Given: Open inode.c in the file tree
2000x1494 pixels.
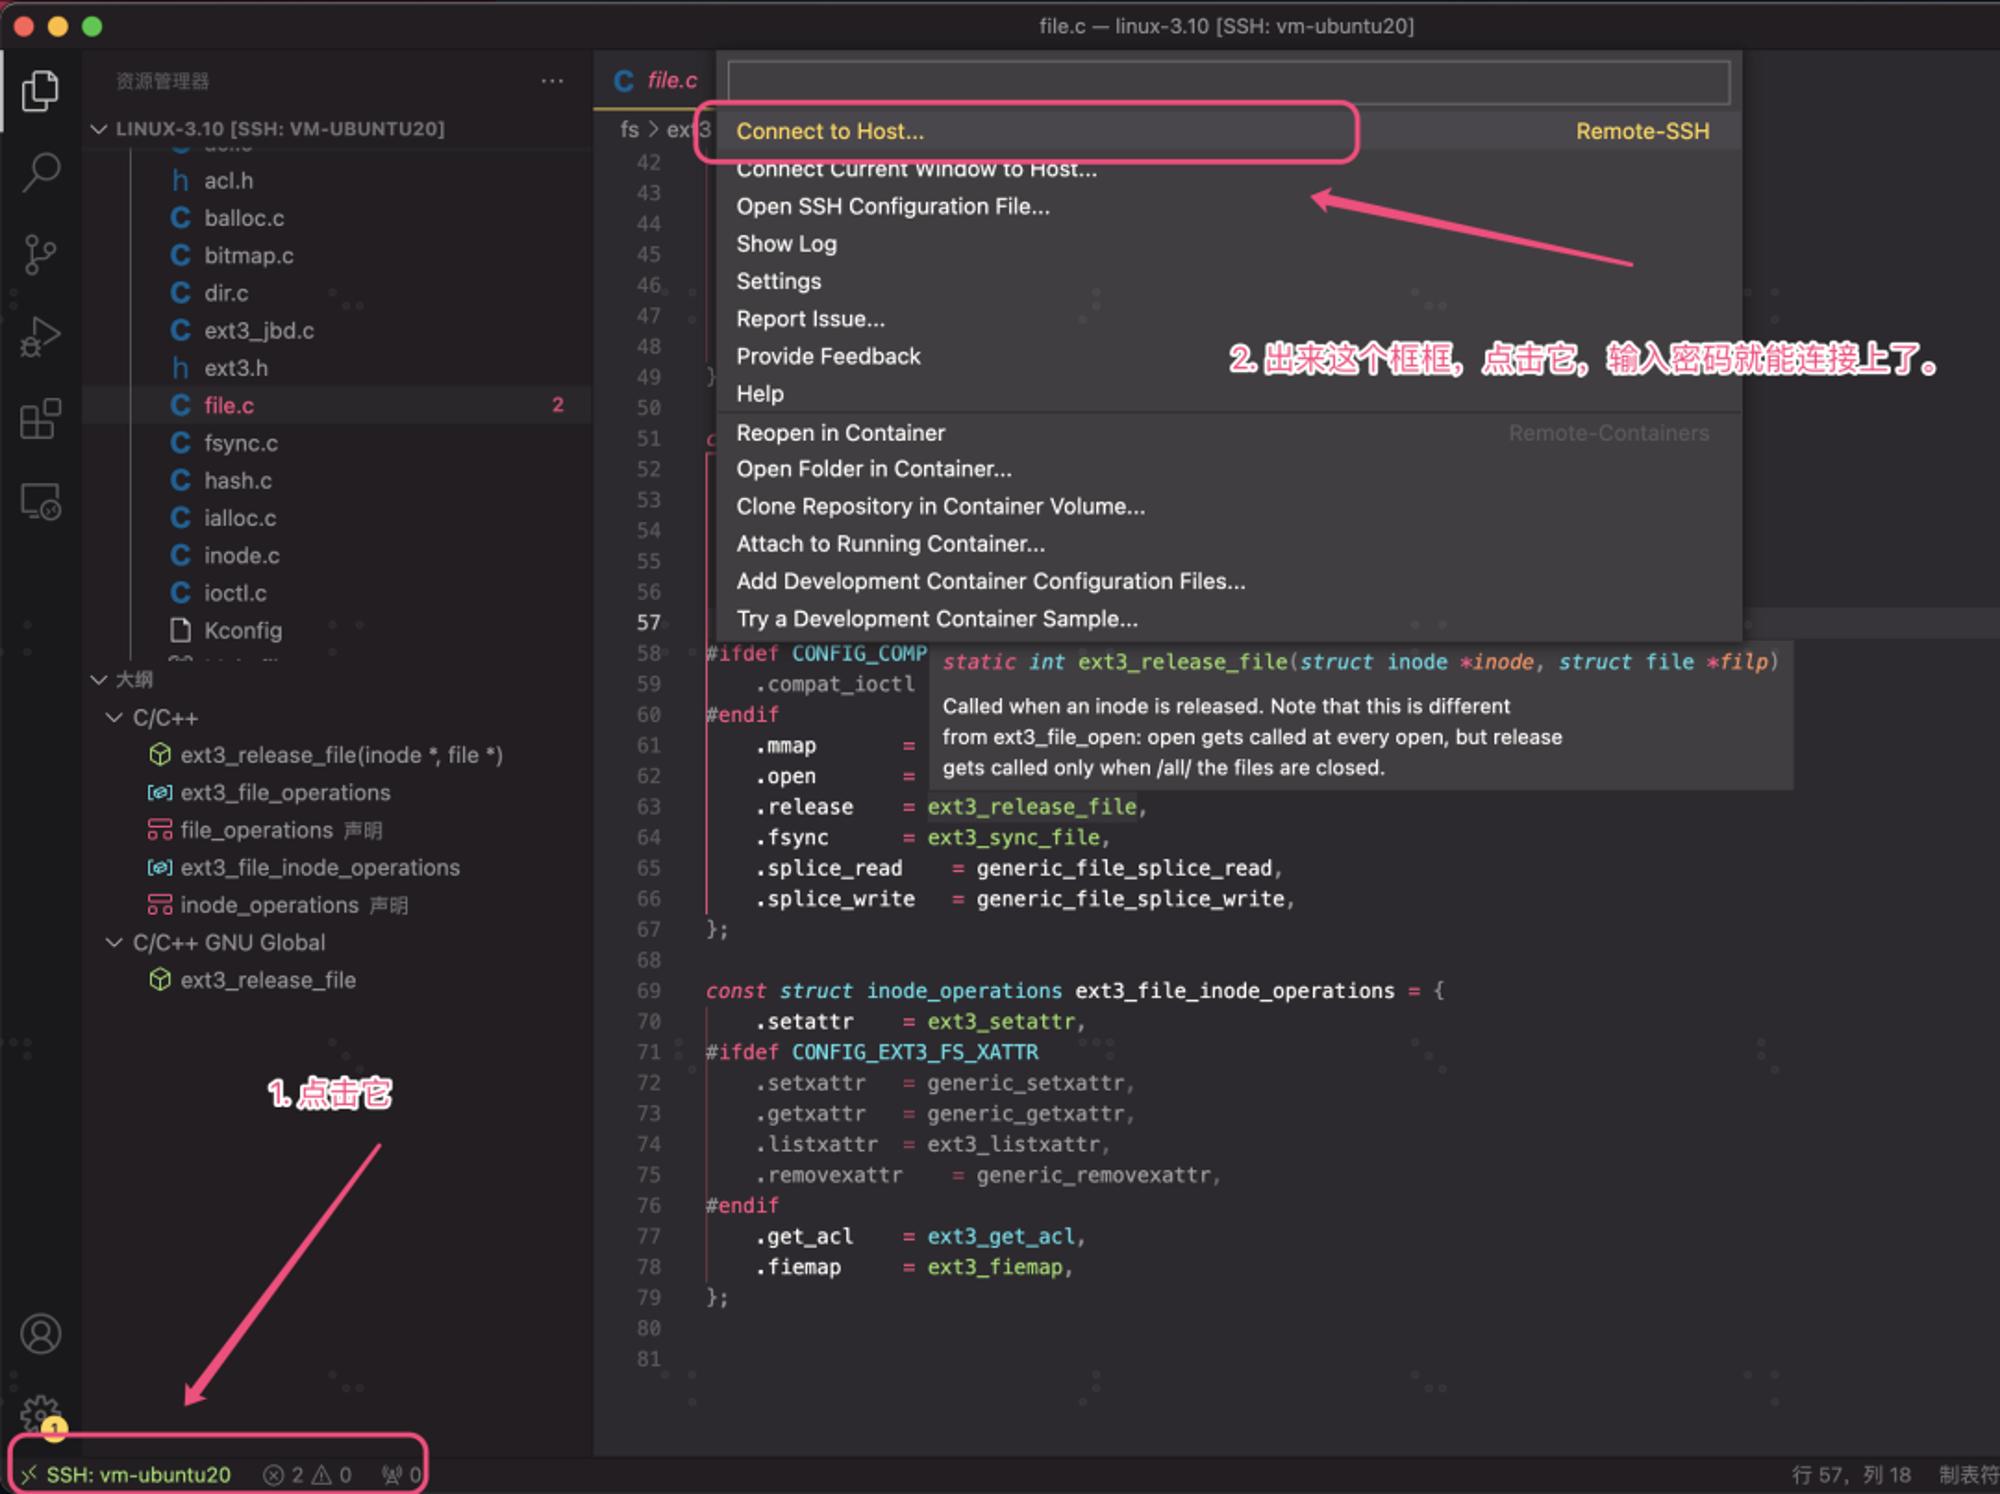Looking at the screenshot, I should [x=242, y=556].
